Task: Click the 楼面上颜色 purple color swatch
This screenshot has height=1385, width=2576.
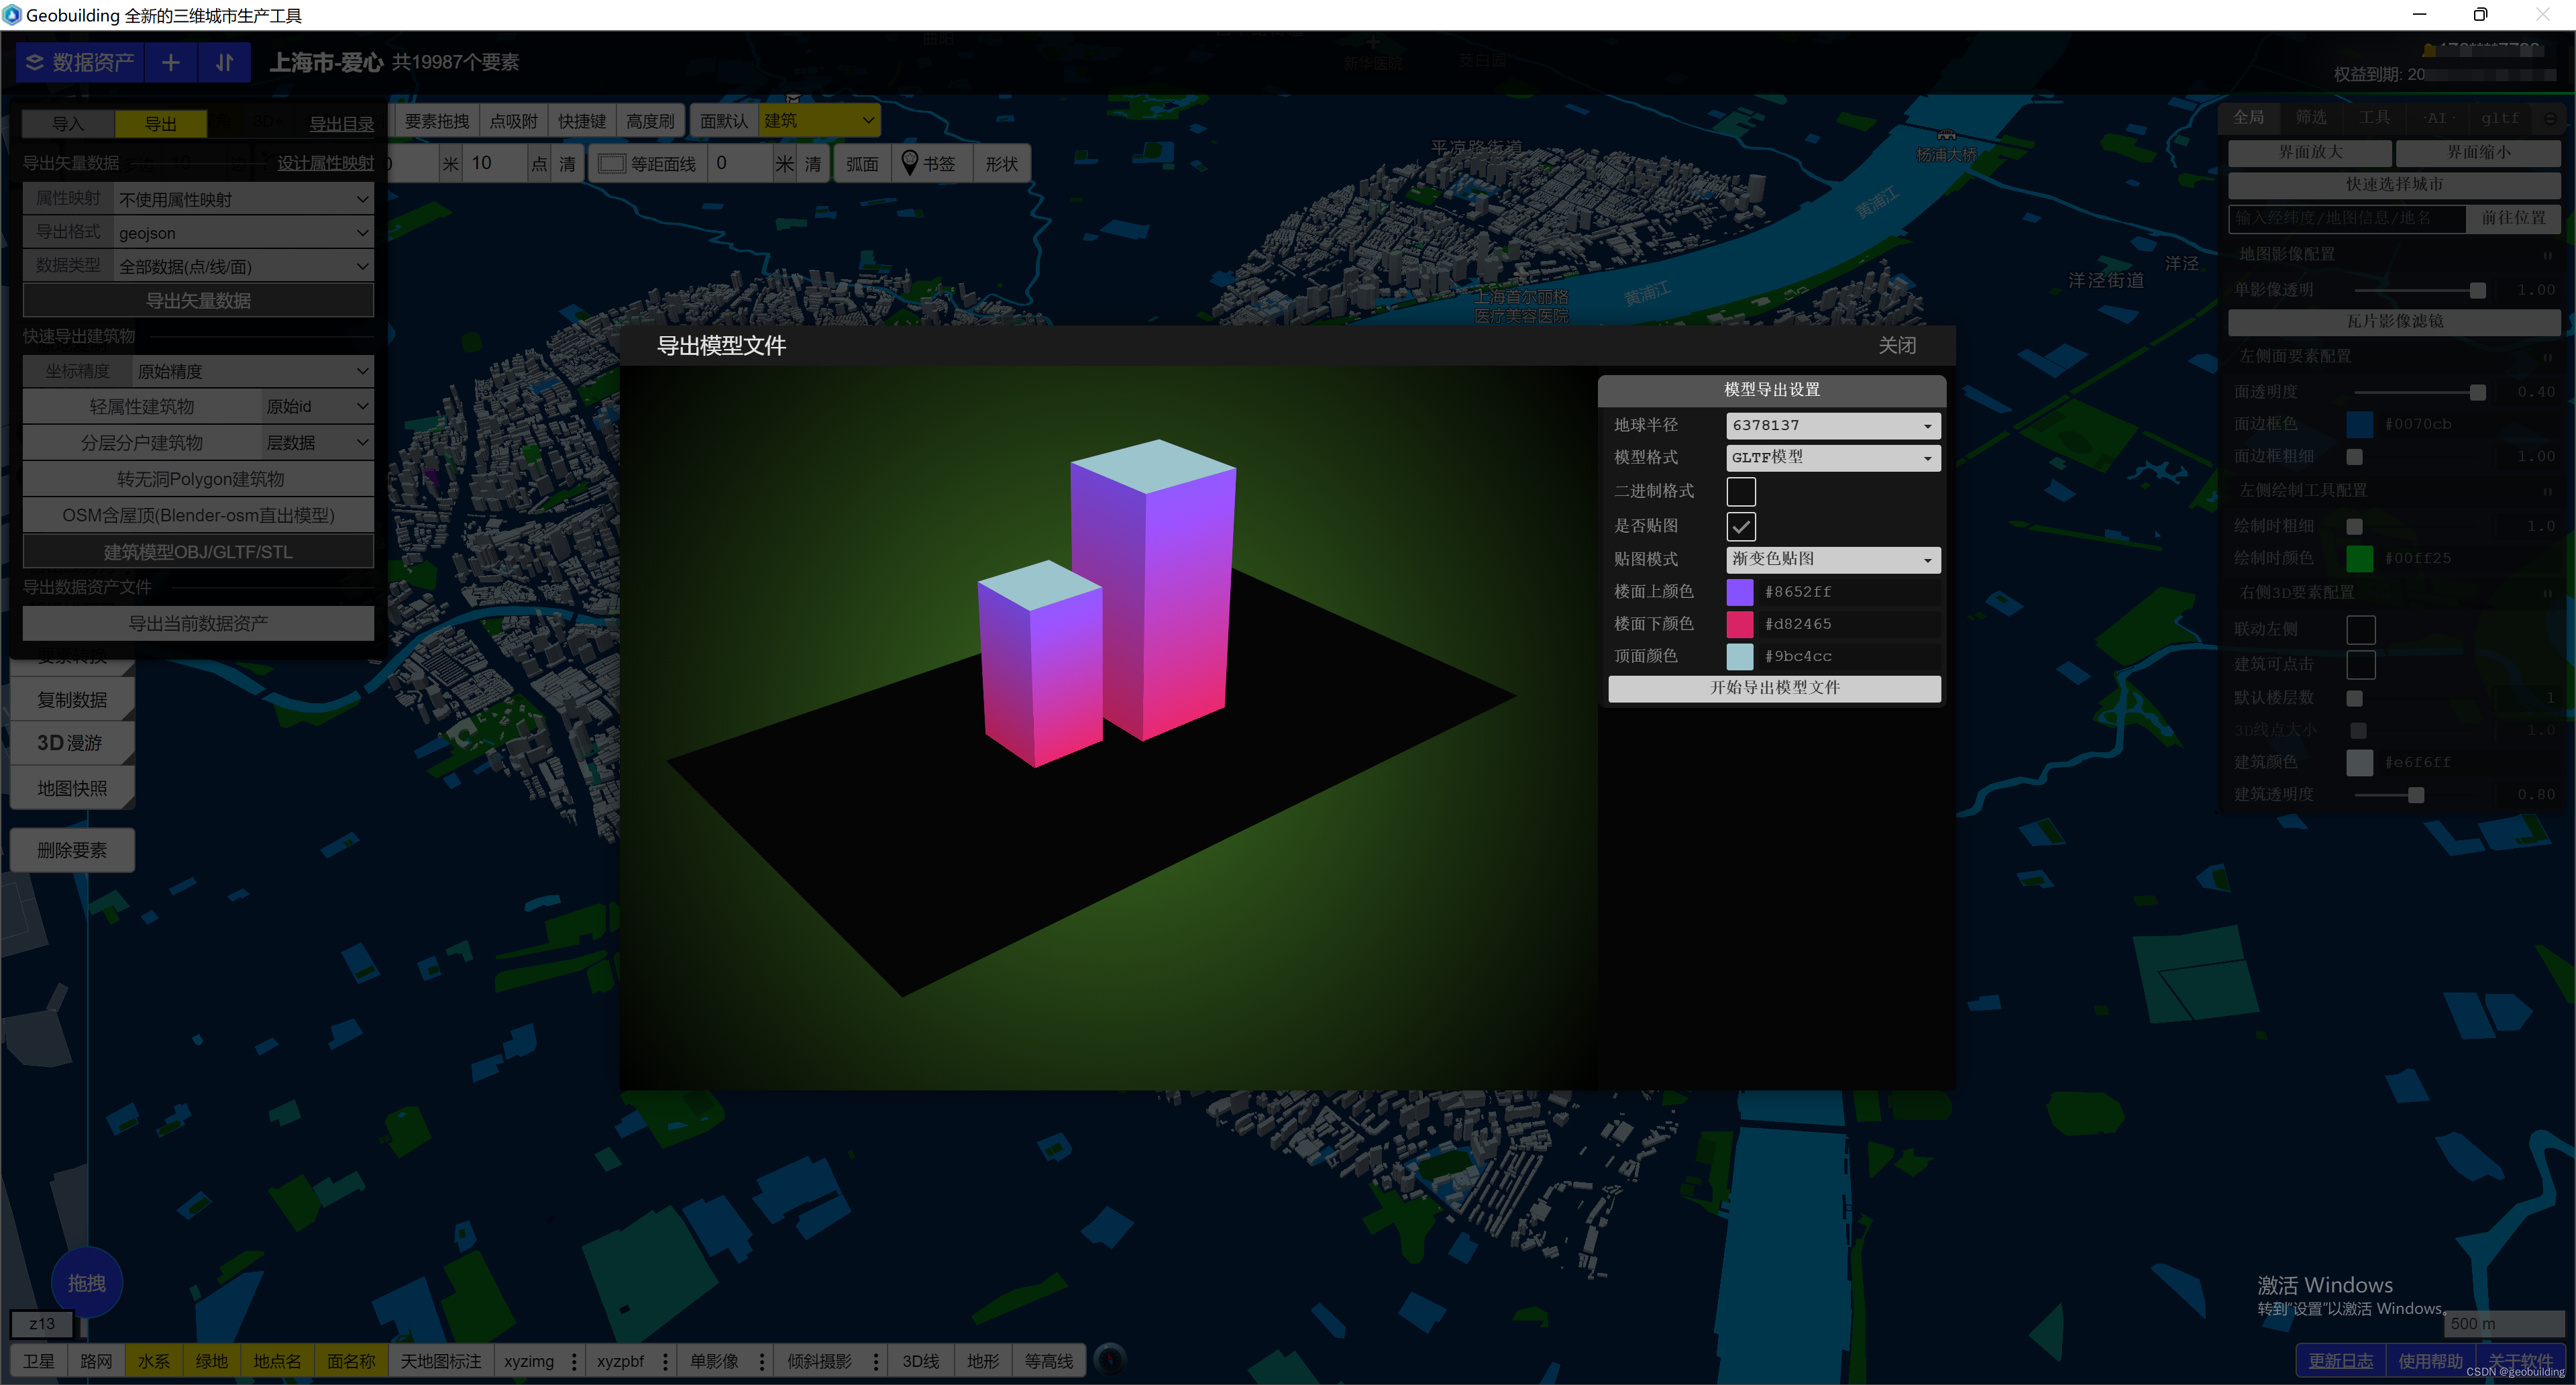Action: pyautogui.click(x=1740, y=592)
